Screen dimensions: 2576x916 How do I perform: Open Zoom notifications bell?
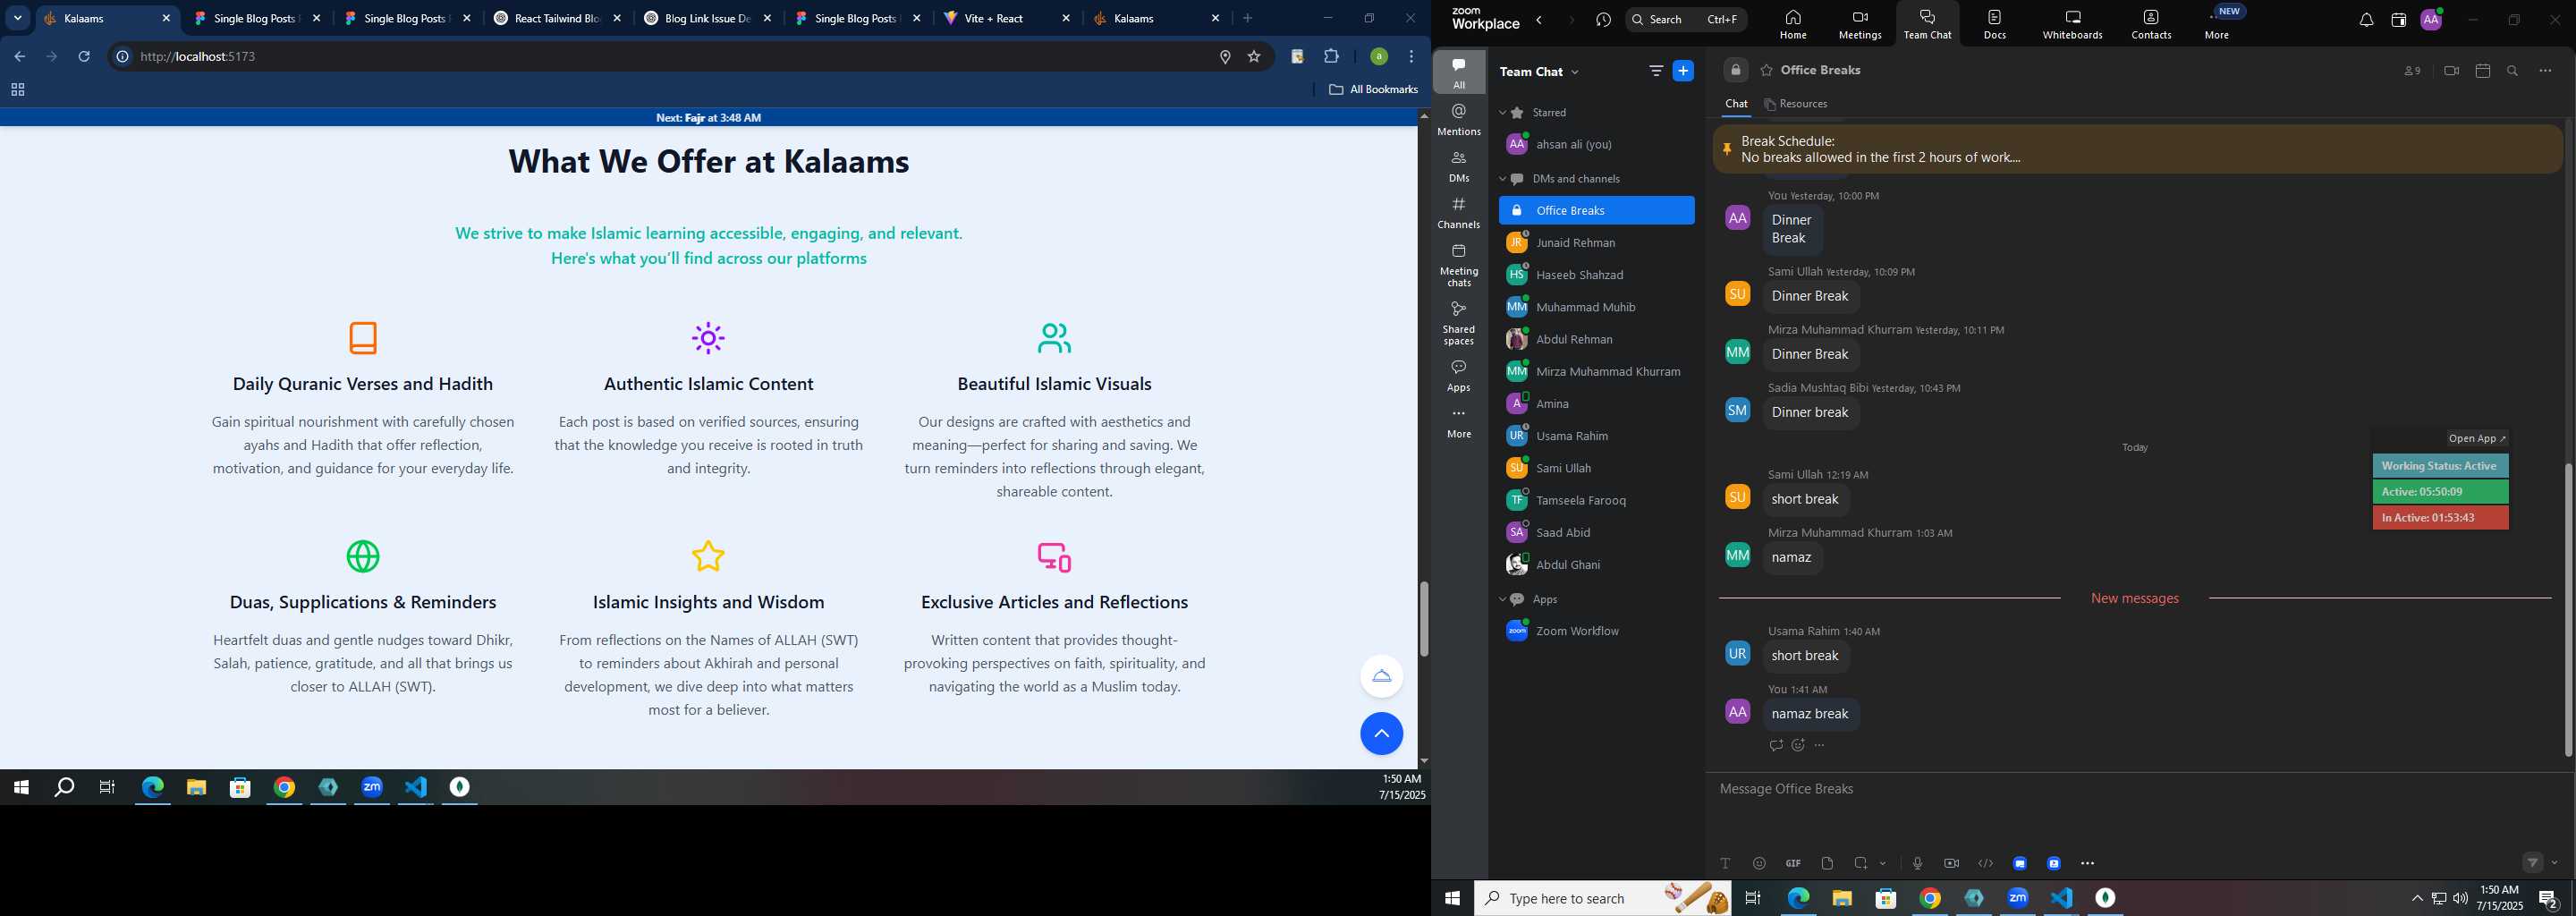point(2366,20)
